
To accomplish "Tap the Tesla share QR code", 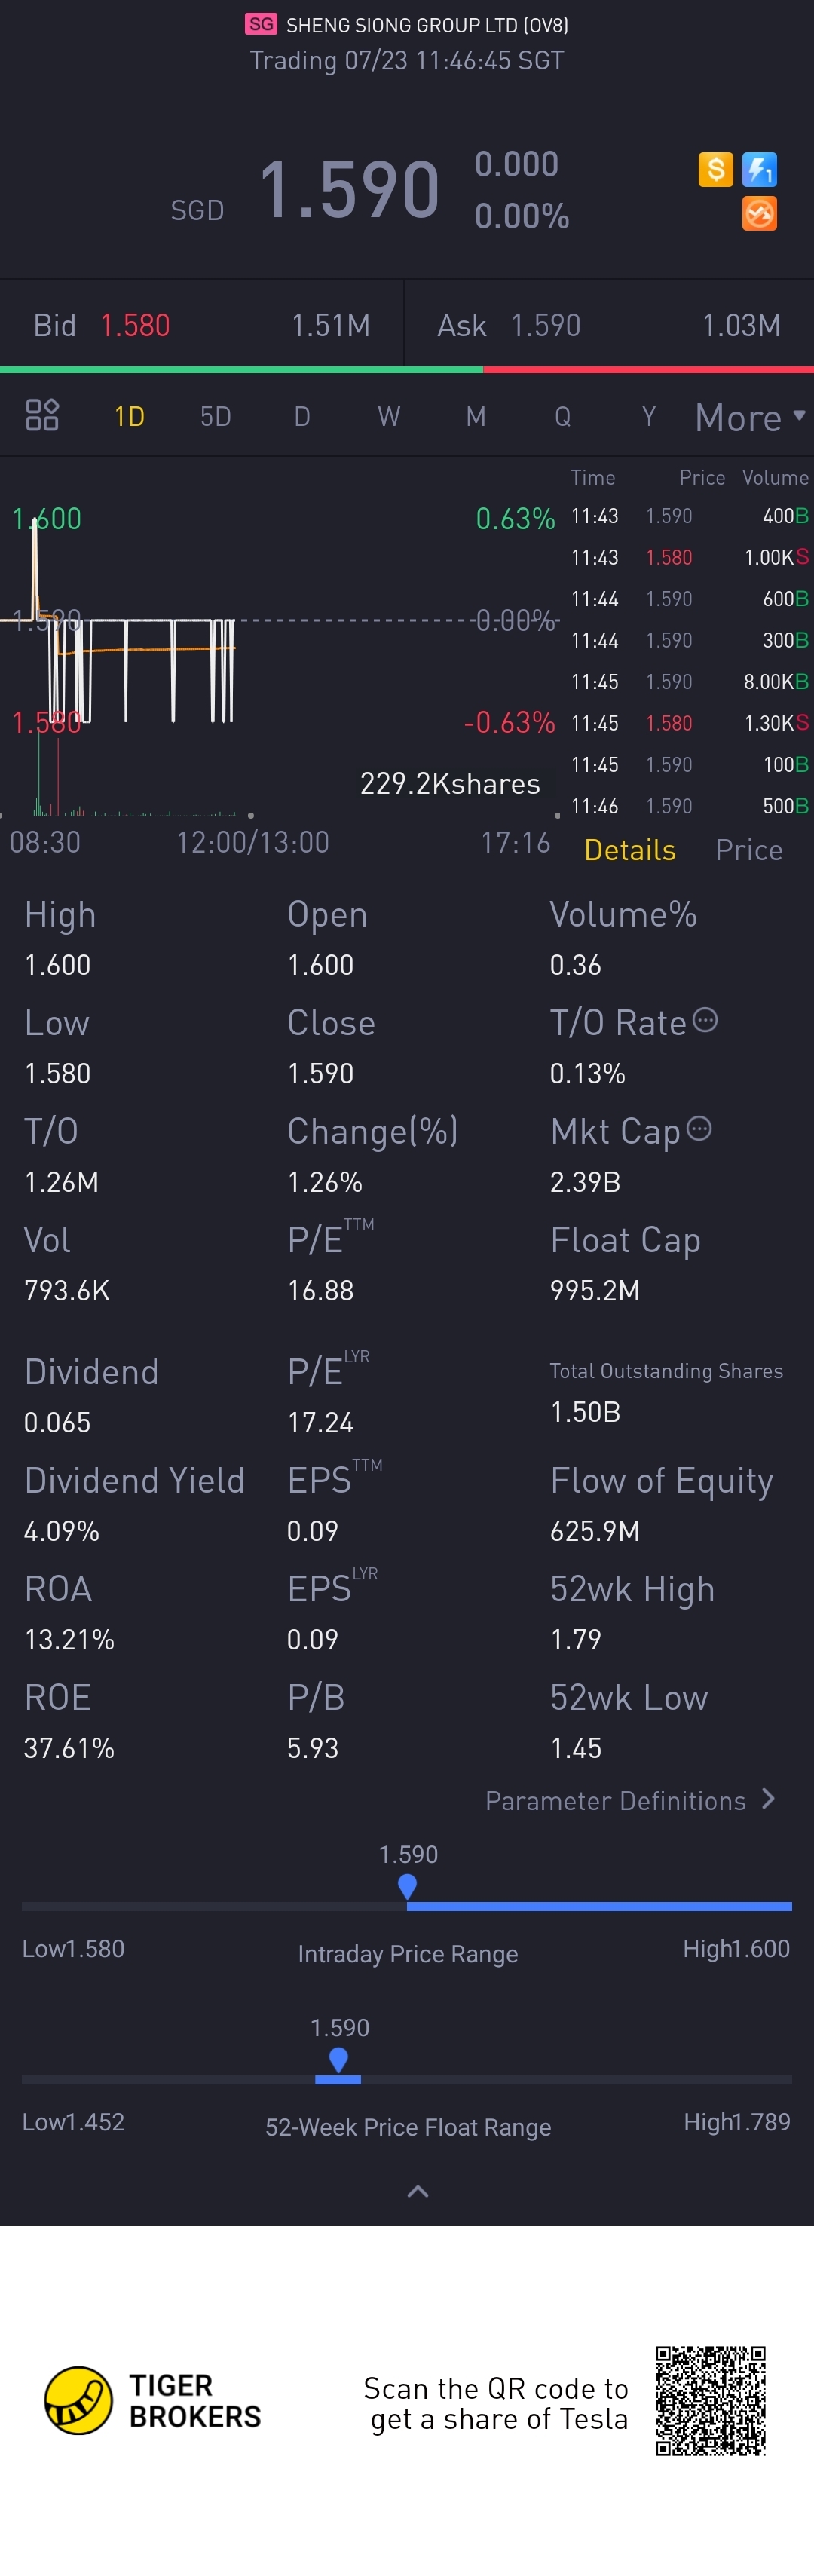I will click(710, 2401).
